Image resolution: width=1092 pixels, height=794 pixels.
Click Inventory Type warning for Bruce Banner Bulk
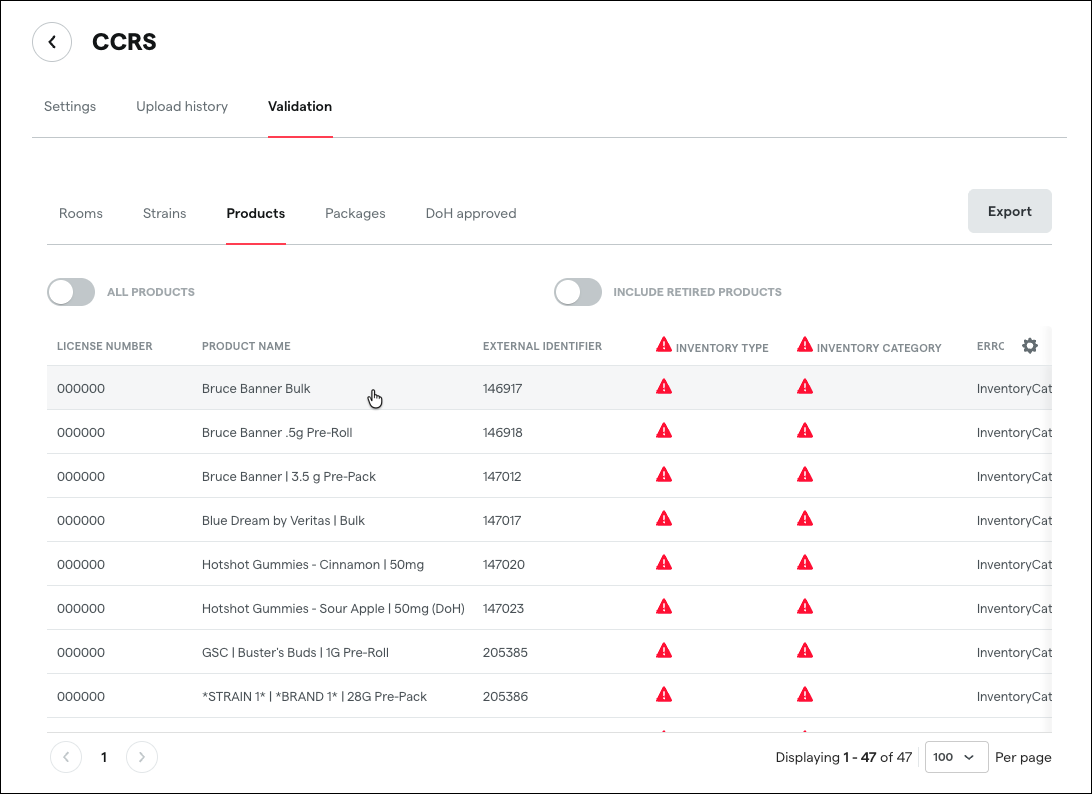click(664, 387)
